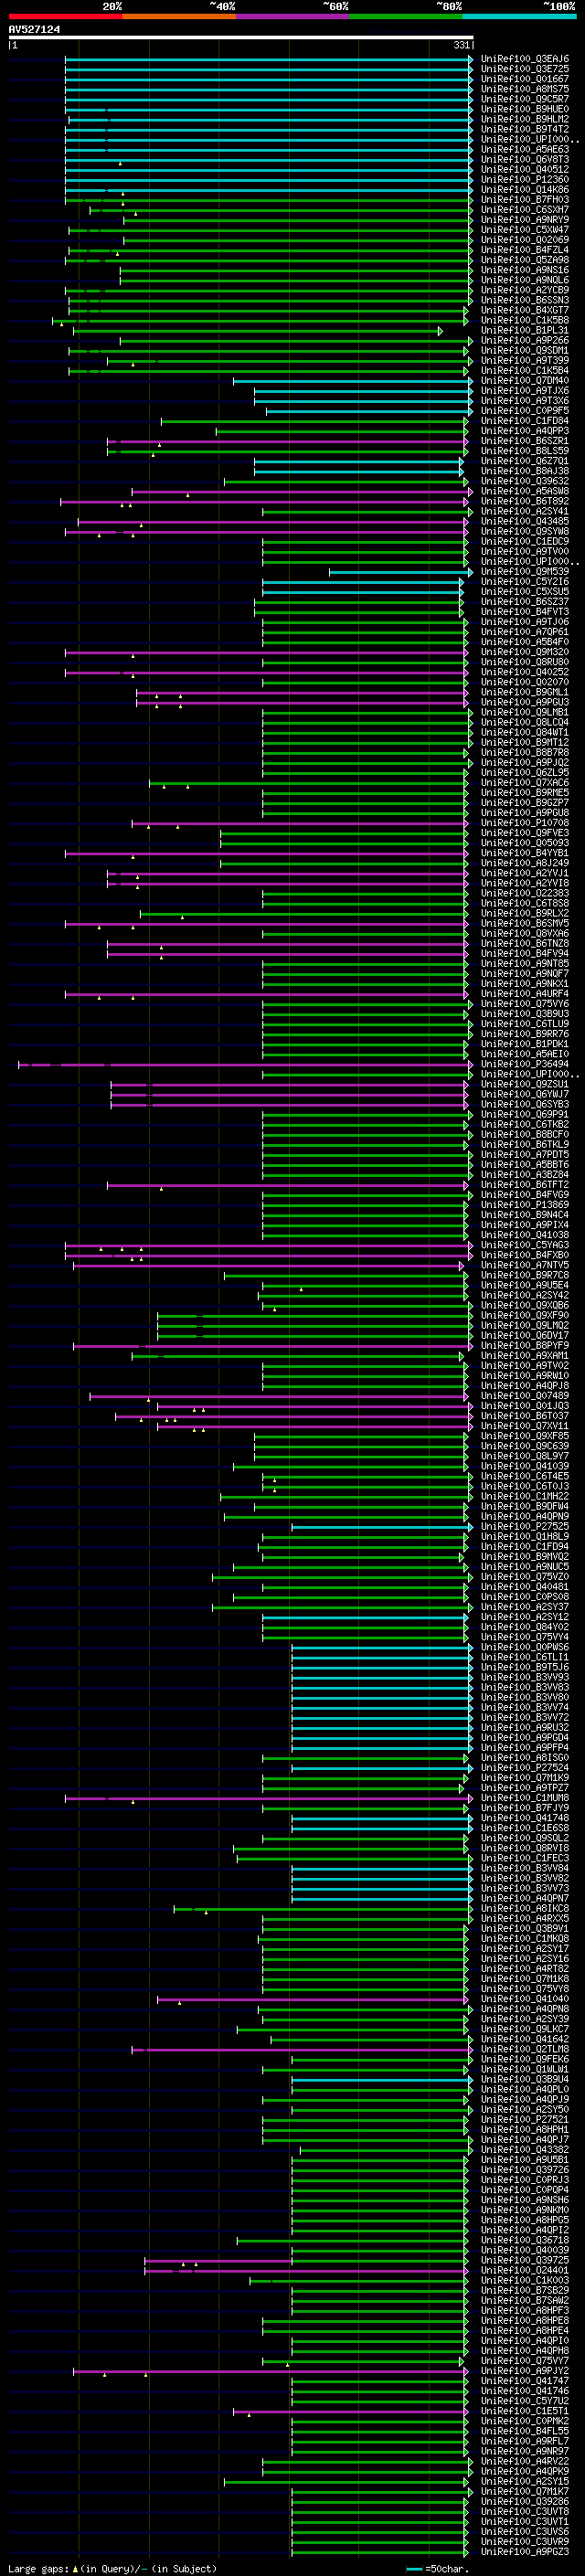
Task: Open hit UniRef100_Q3E725
Action: coord(525,69)
